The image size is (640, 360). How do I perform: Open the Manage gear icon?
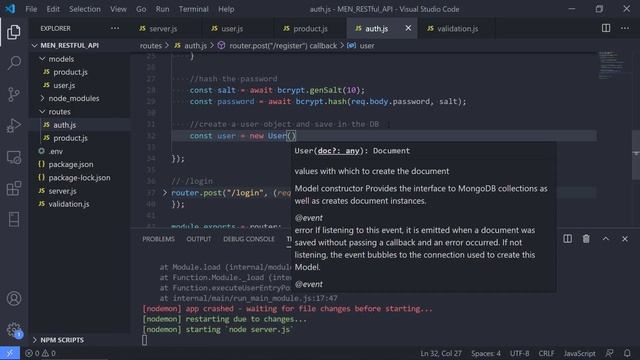(x=14, y=329)
